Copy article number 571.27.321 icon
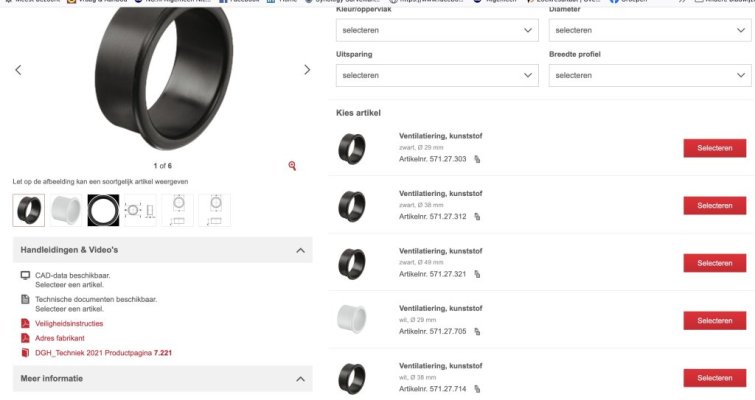The image size is (755, 400). click(477, 273)
